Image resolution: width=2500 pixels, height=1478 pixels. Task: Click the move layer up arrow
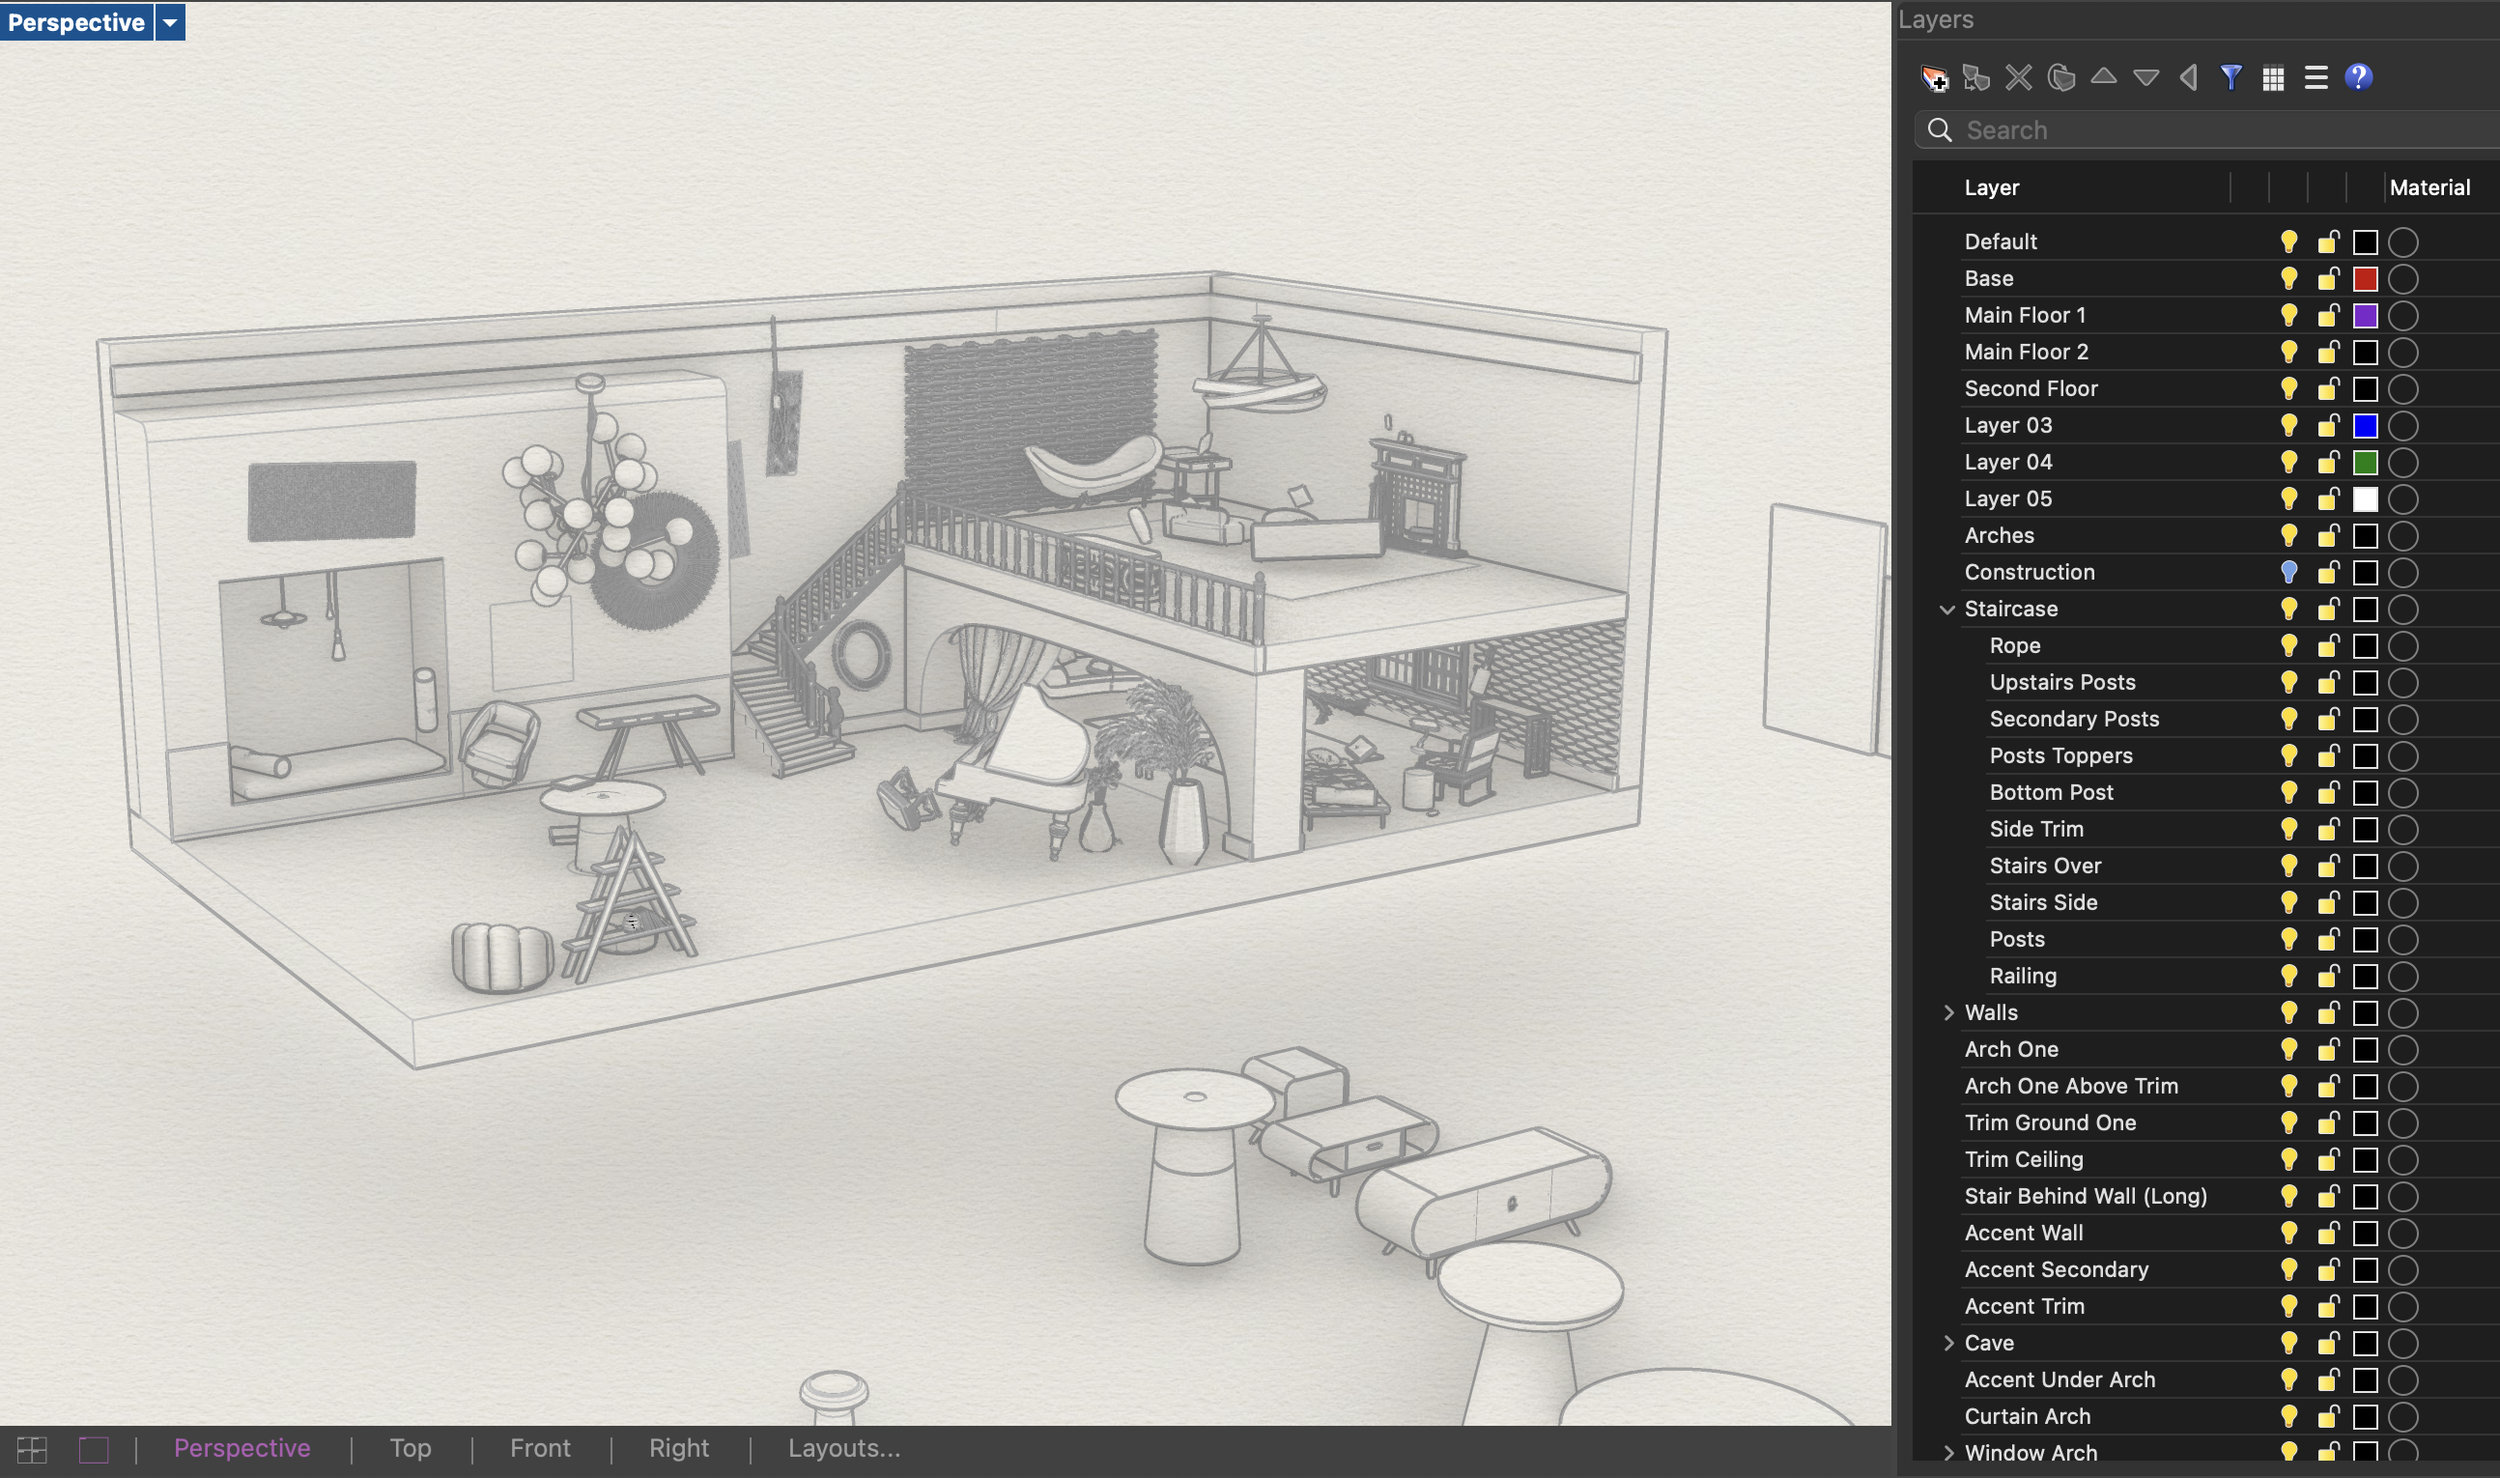[2103, 76]
